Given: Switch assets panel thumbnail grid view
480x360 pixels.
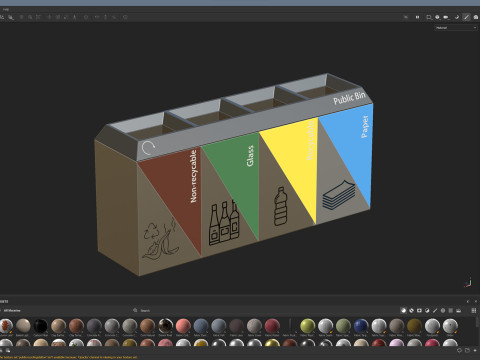Looking at the screenshot, I should [x=474, y=310].
